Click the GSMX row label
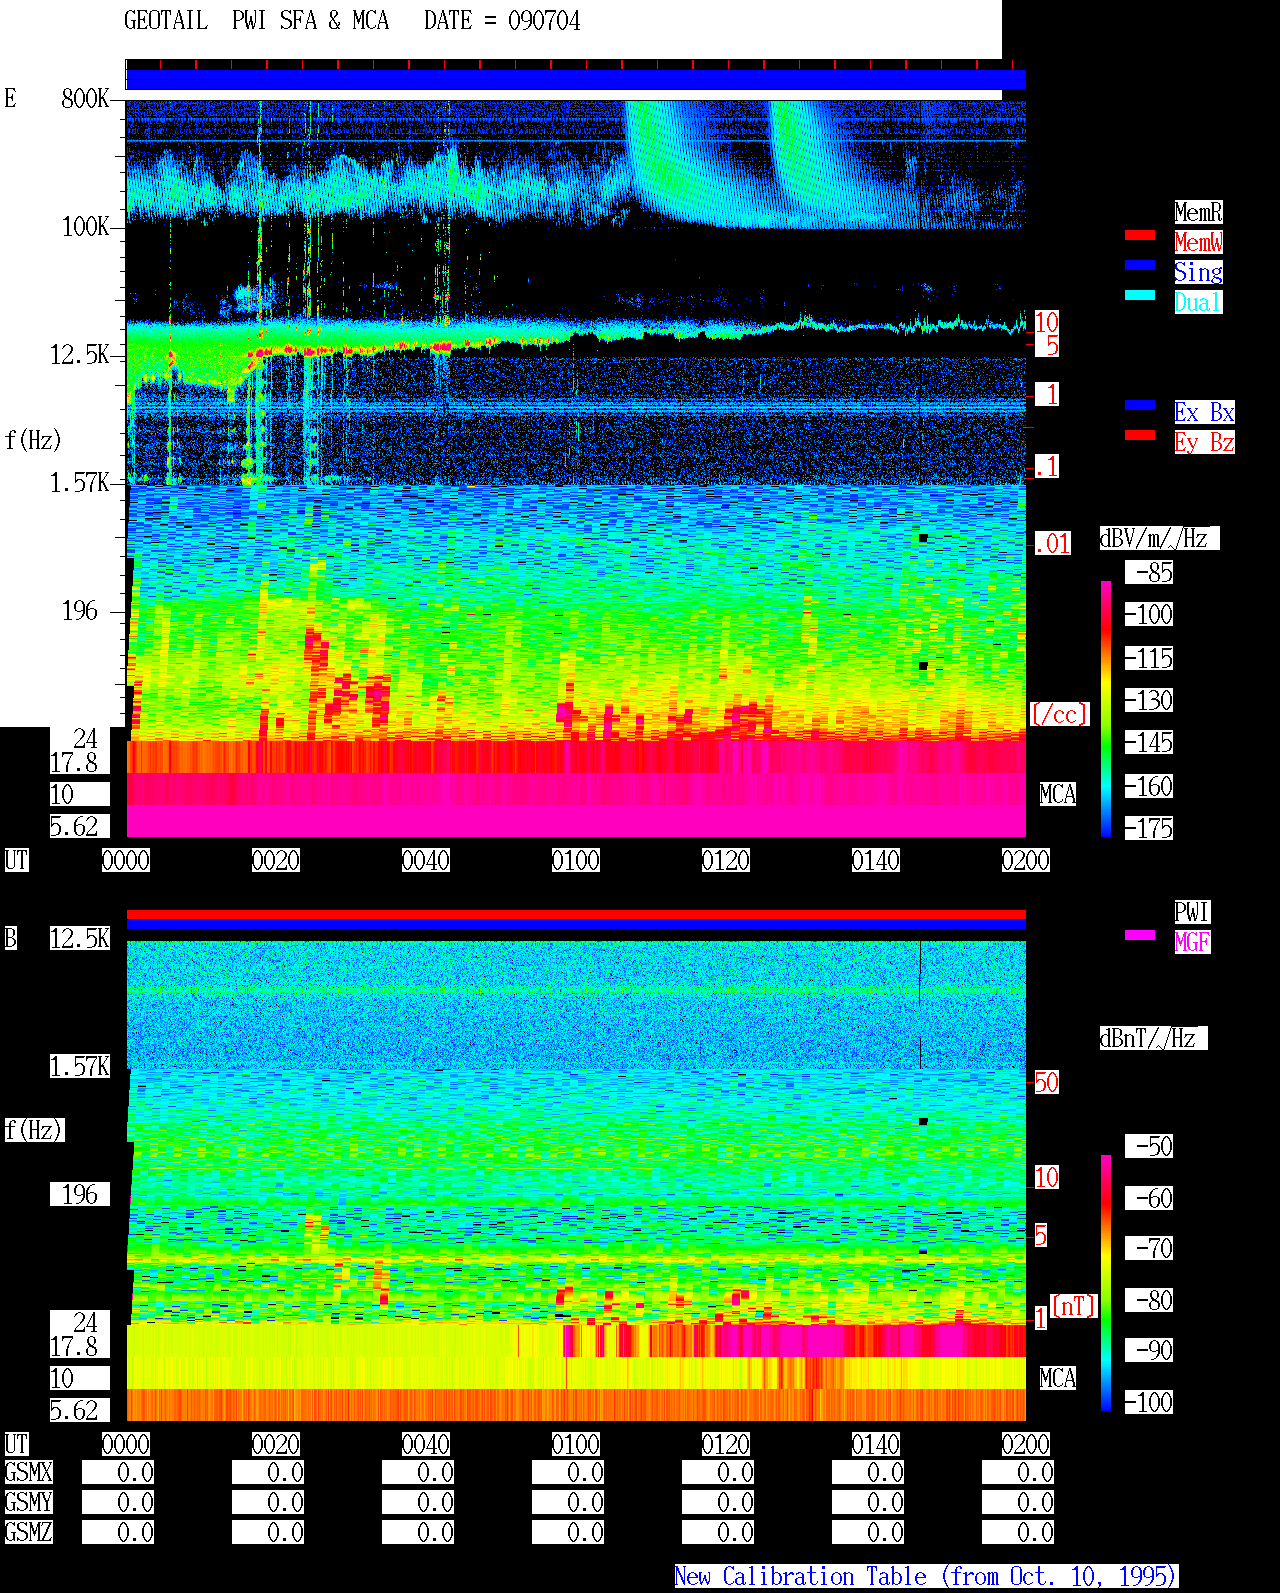Image resolution: width=1280 pixels, height=1593 pixels. [28, 1472]
